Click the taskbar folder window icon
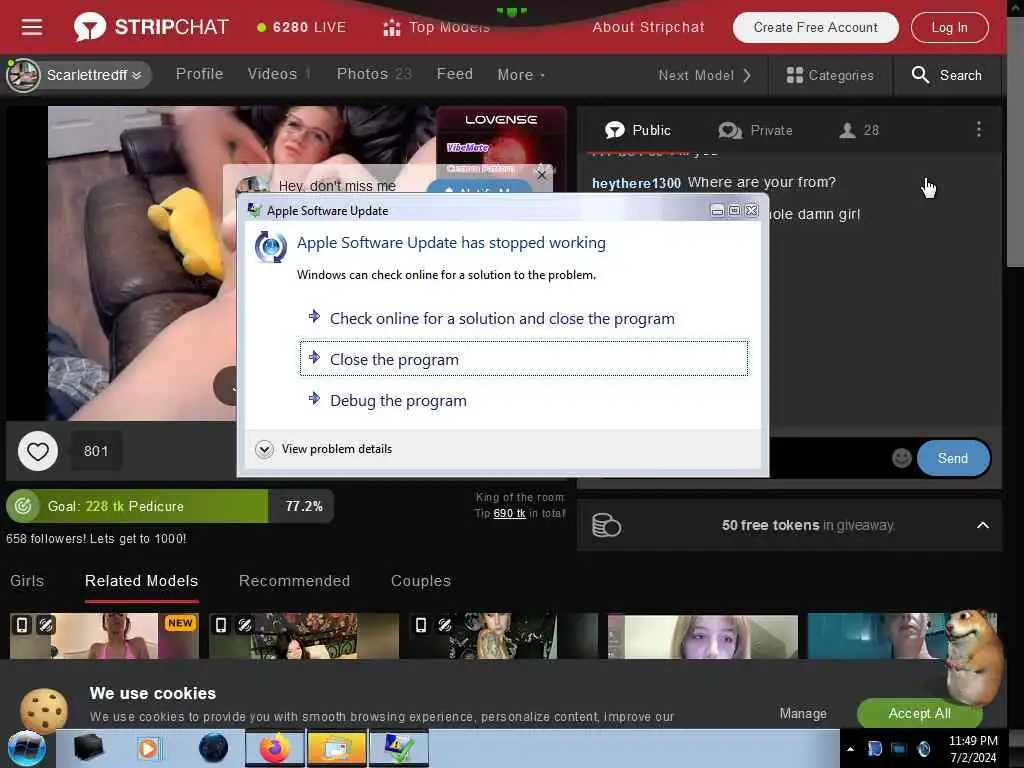Viewport: 1024px width, 768px height. [336, 748]
